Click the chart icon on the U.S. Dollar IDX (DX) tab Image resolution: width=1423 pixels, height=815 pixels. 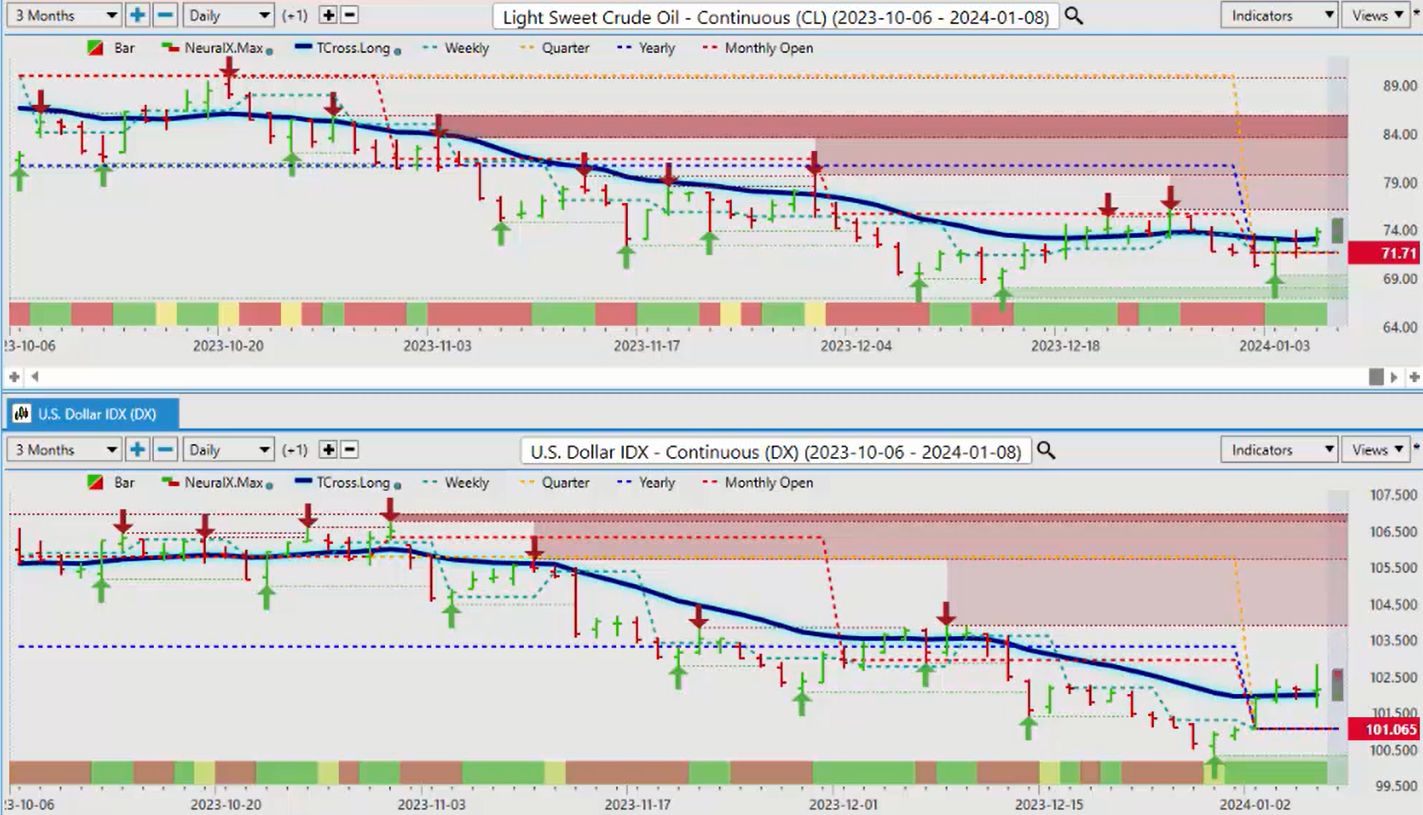pos(20,413)
